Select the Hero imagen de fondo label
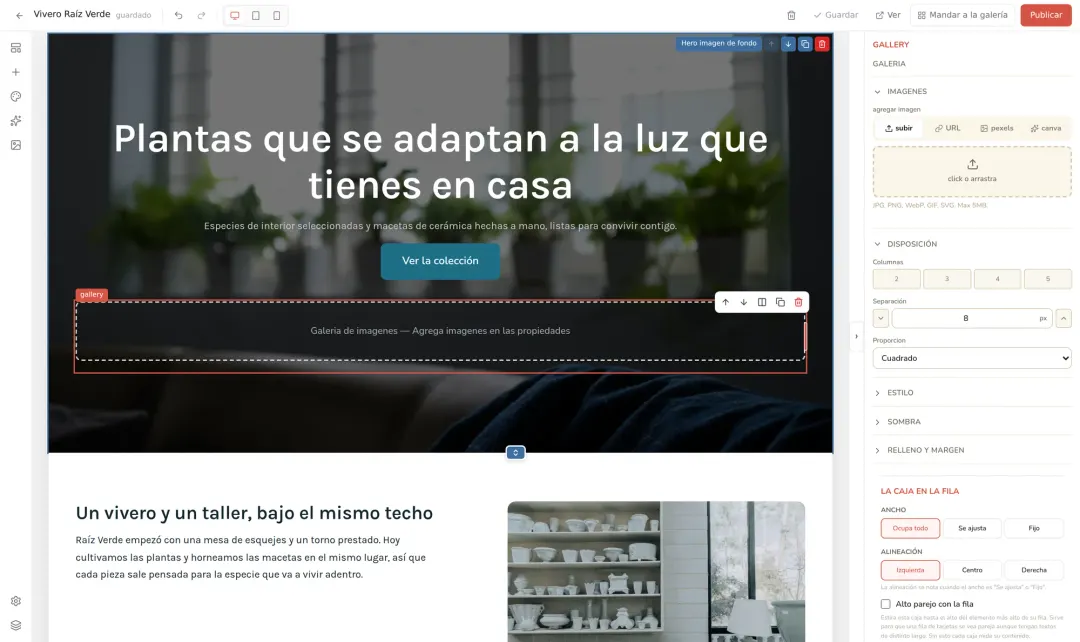This screenshot has height=642, width=1080. tap(718, 43)
